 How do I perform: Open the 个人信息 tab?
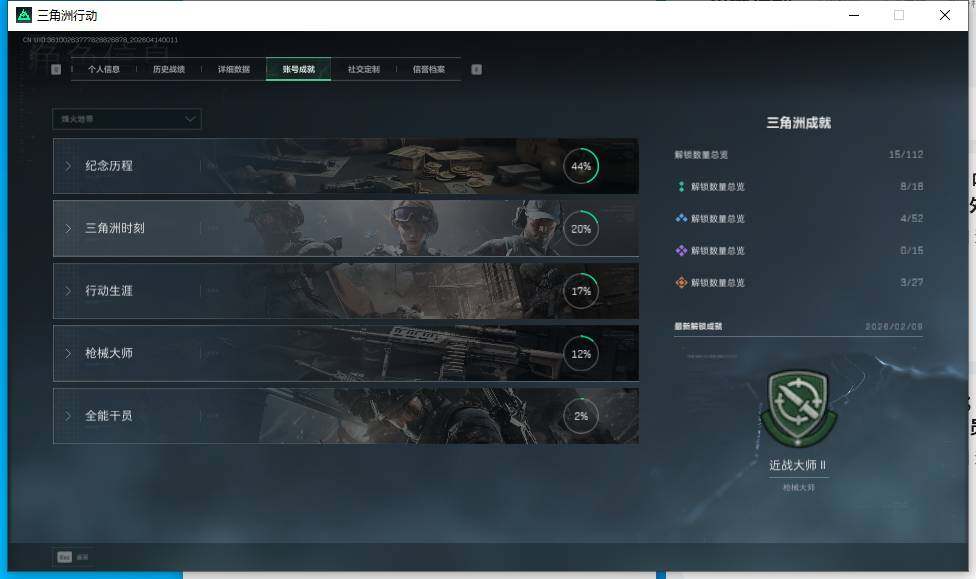tap(104, 69)
